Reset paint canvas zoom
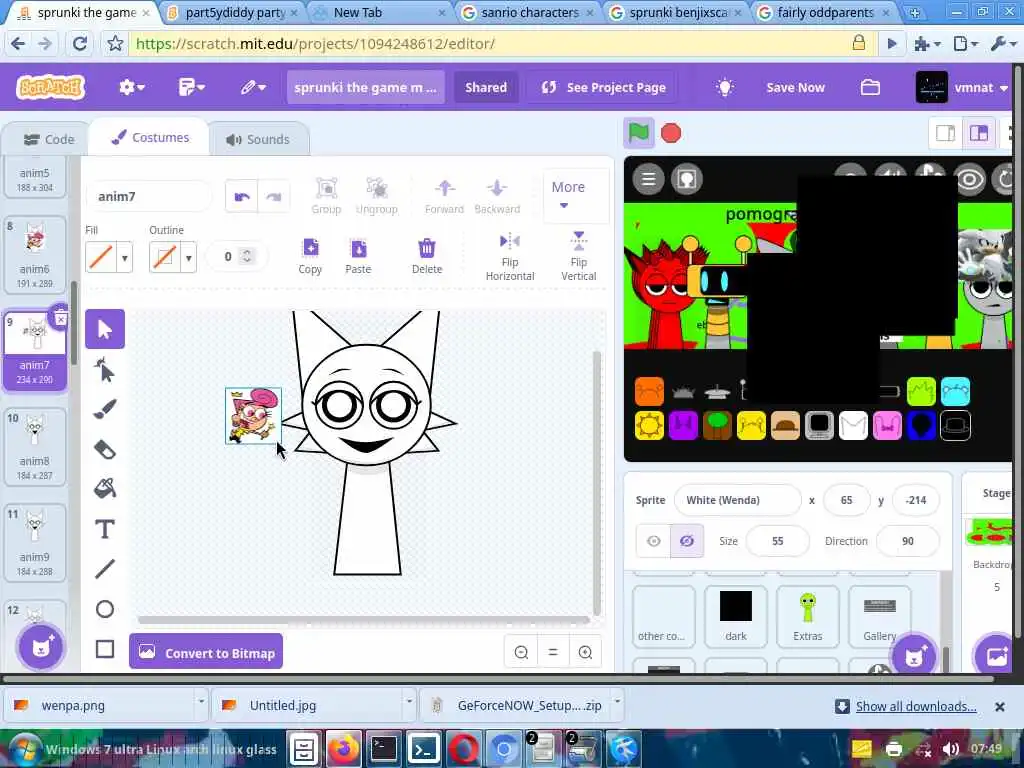1024x768 pixels. 553,652
